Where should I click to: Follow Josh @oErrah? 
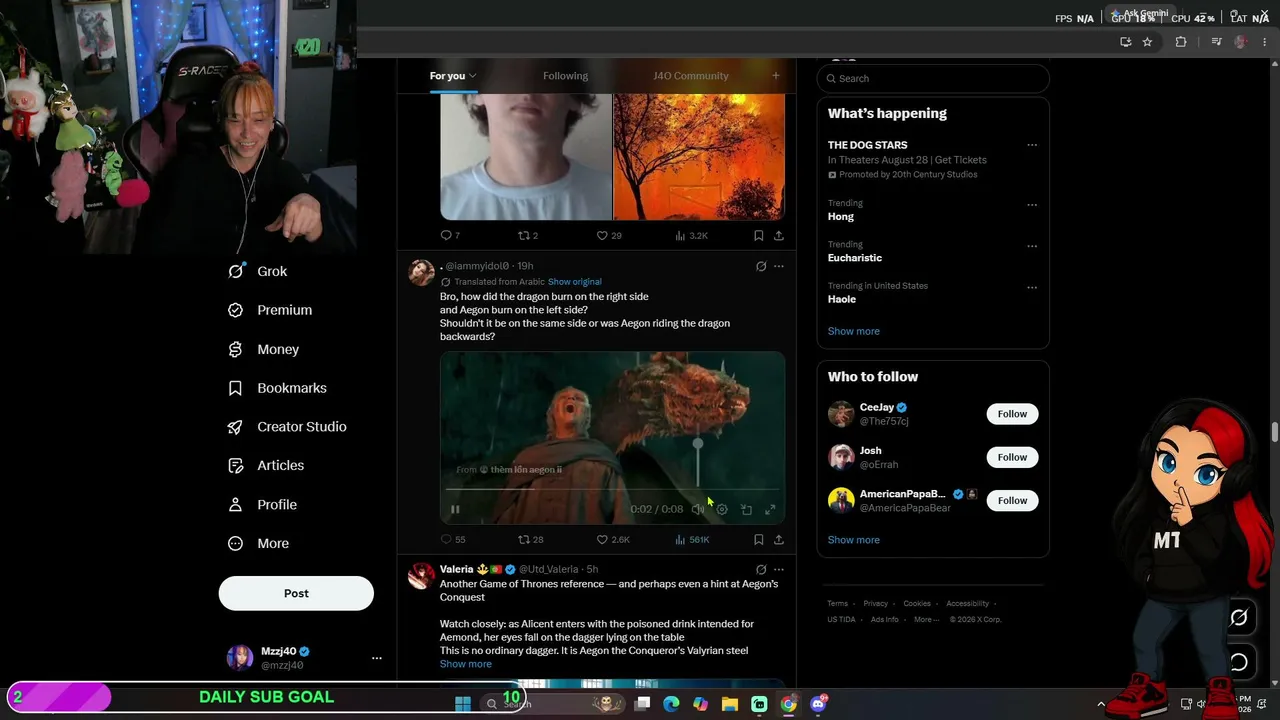[x=1012, y=457]
